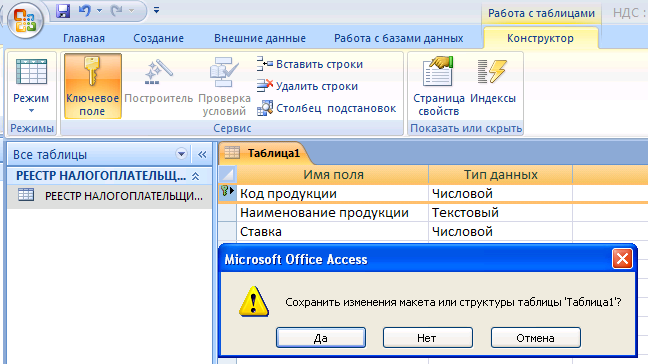Viewport: 648px width, 364px height.
Task: Click the Undo arrow icon
Action: pos(85,11)
